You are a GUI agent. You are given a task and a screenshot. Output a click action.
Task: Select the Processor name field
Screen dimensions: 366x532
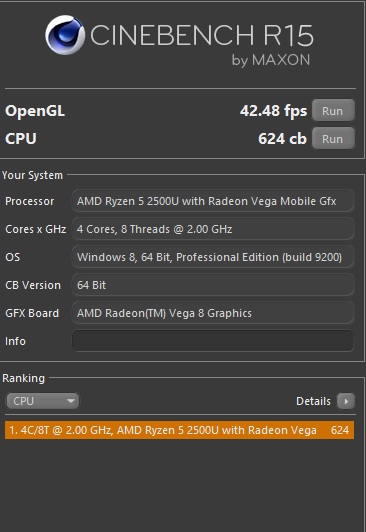213,201
